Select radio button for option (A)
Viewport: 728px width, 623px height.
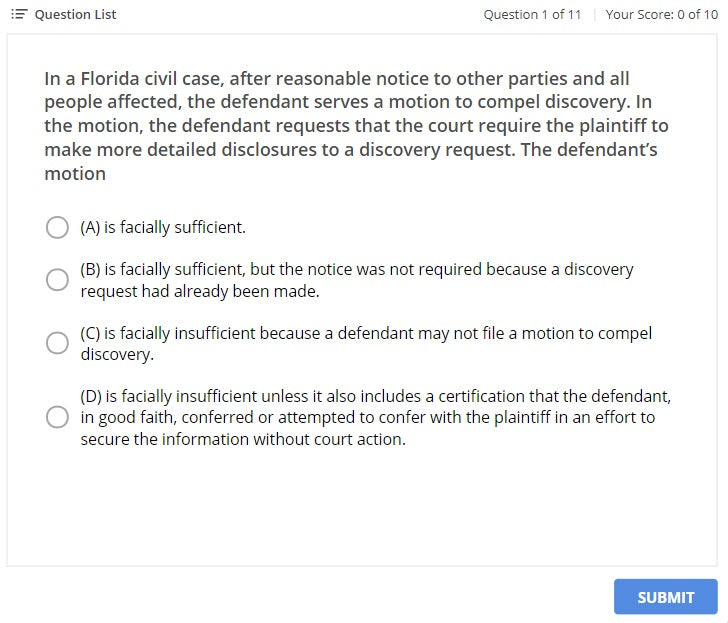point(58,228)
